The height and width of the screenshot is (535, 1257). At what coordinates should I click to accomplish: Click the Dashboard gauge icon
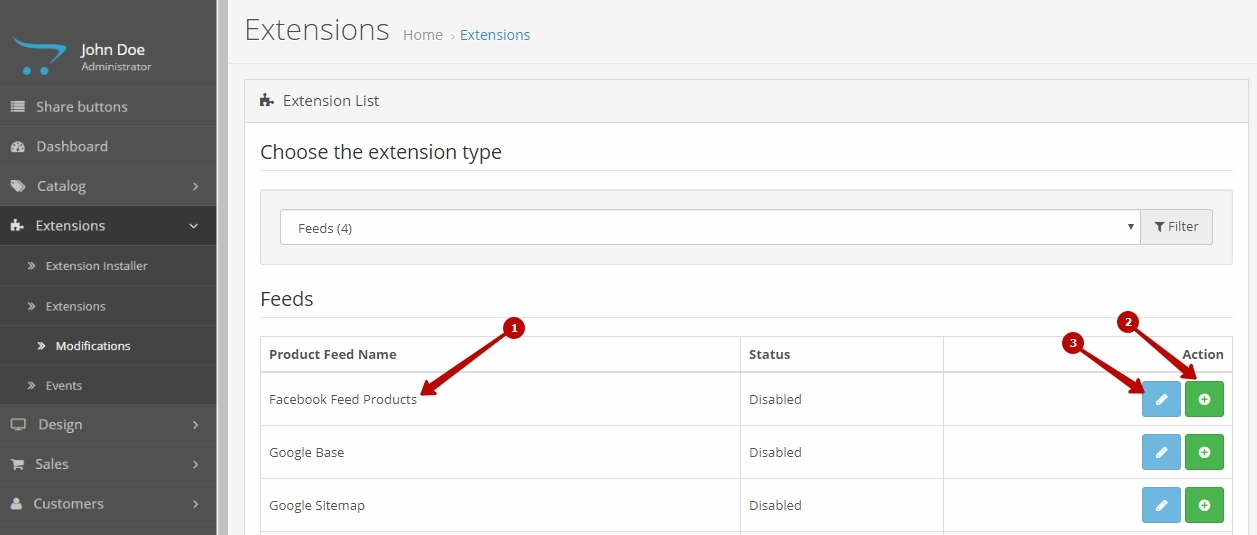[x=18, y=146]
